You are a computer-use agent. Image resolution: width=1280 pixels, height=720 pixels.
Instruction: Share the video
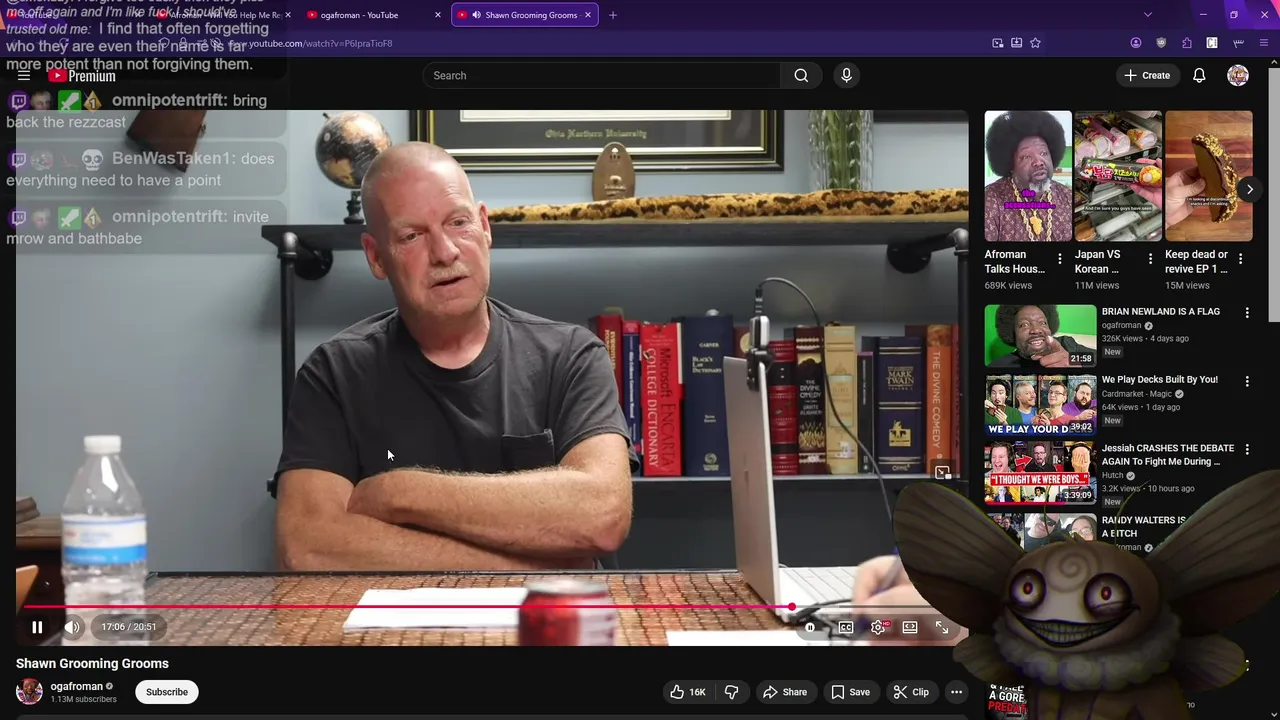tap(785, 692)
